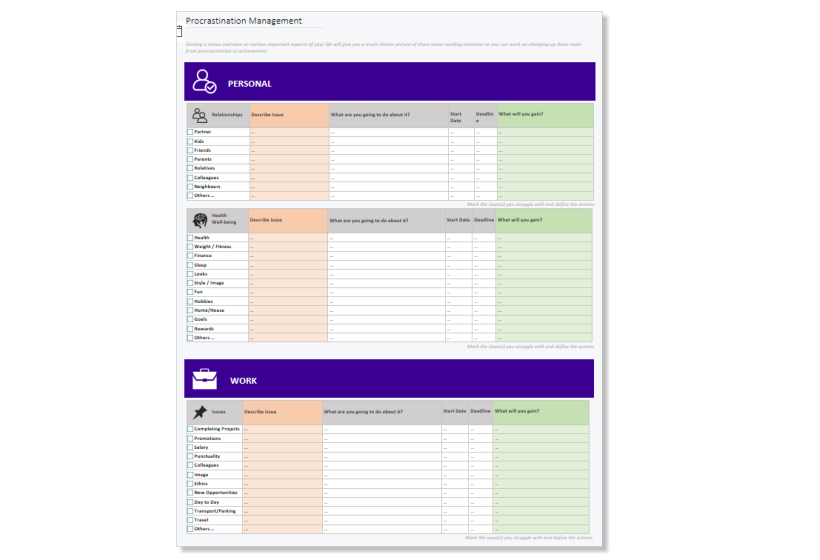
Task: Click Describe Issue header in the Work table
Action: [x=260, y=412]
